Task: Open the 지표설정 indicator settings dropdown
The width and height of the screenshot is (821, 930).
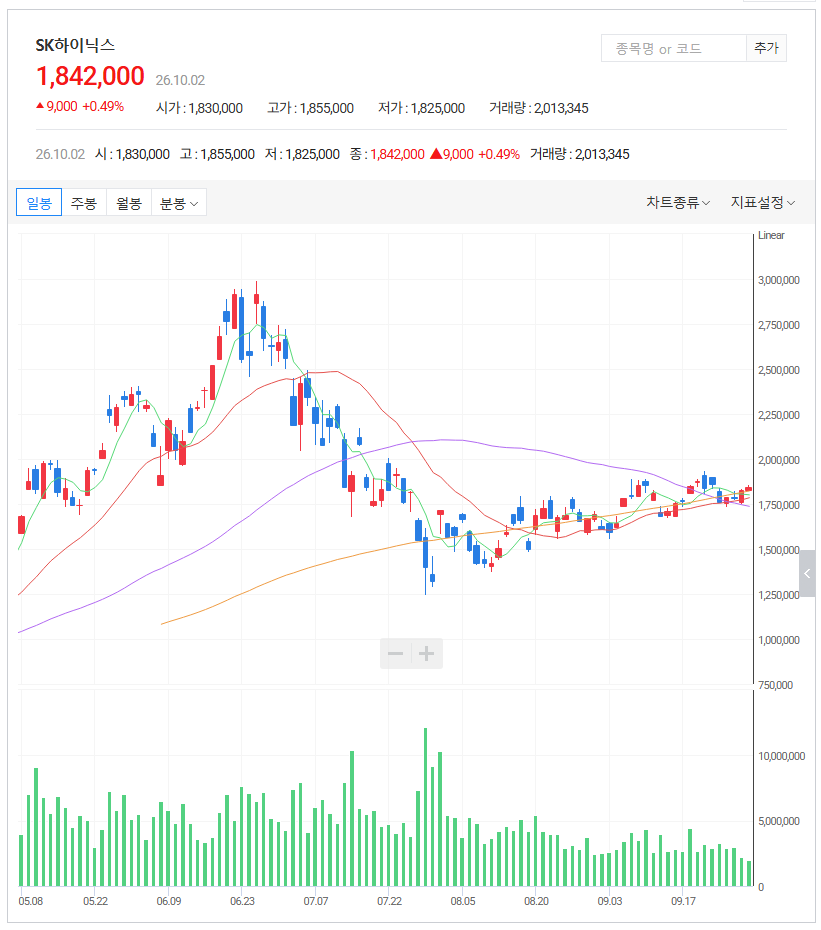Action: coord(762,203)
